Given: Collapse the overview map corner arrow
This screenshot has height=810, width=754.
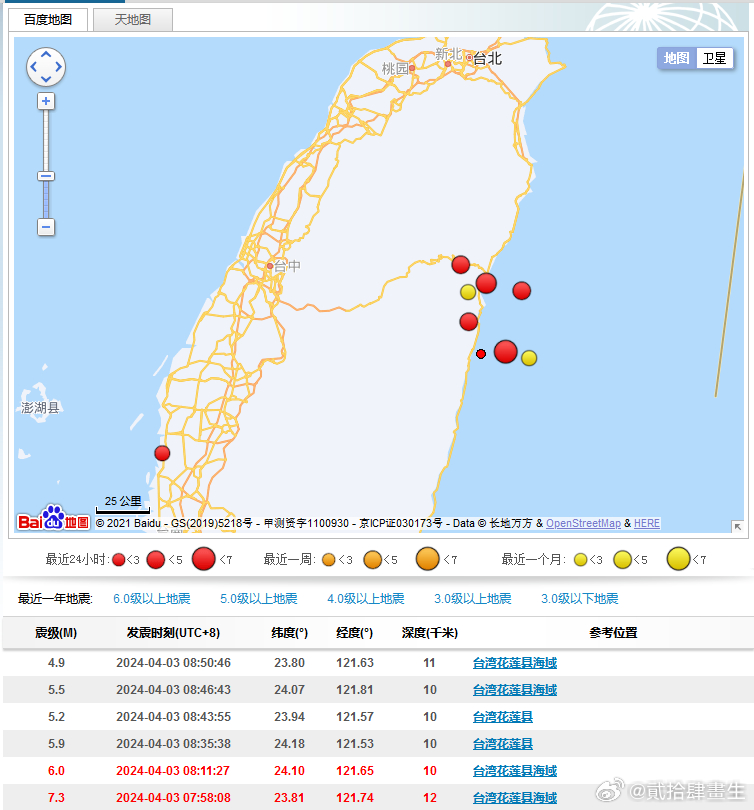Looking at the screenshot, I should point(737,526).
